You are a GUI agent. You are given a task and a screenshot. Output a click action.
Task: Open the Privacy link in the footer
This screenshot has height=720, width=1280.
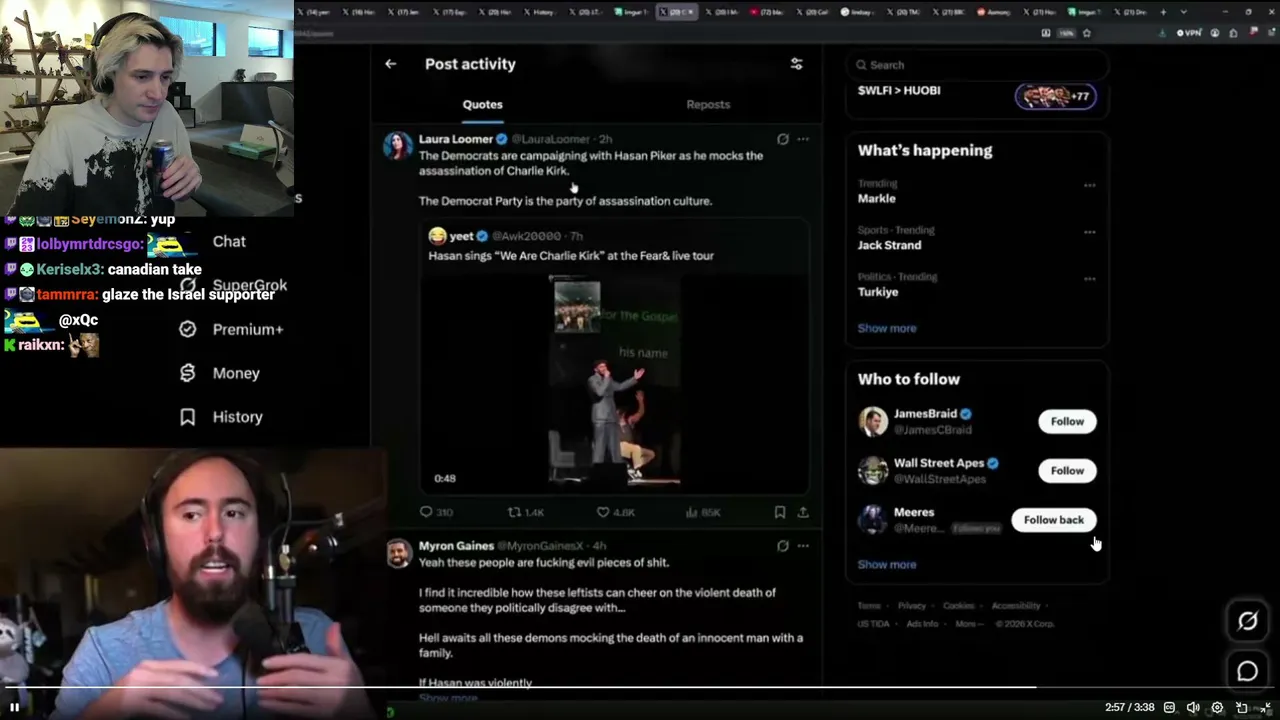coord(911,606)
